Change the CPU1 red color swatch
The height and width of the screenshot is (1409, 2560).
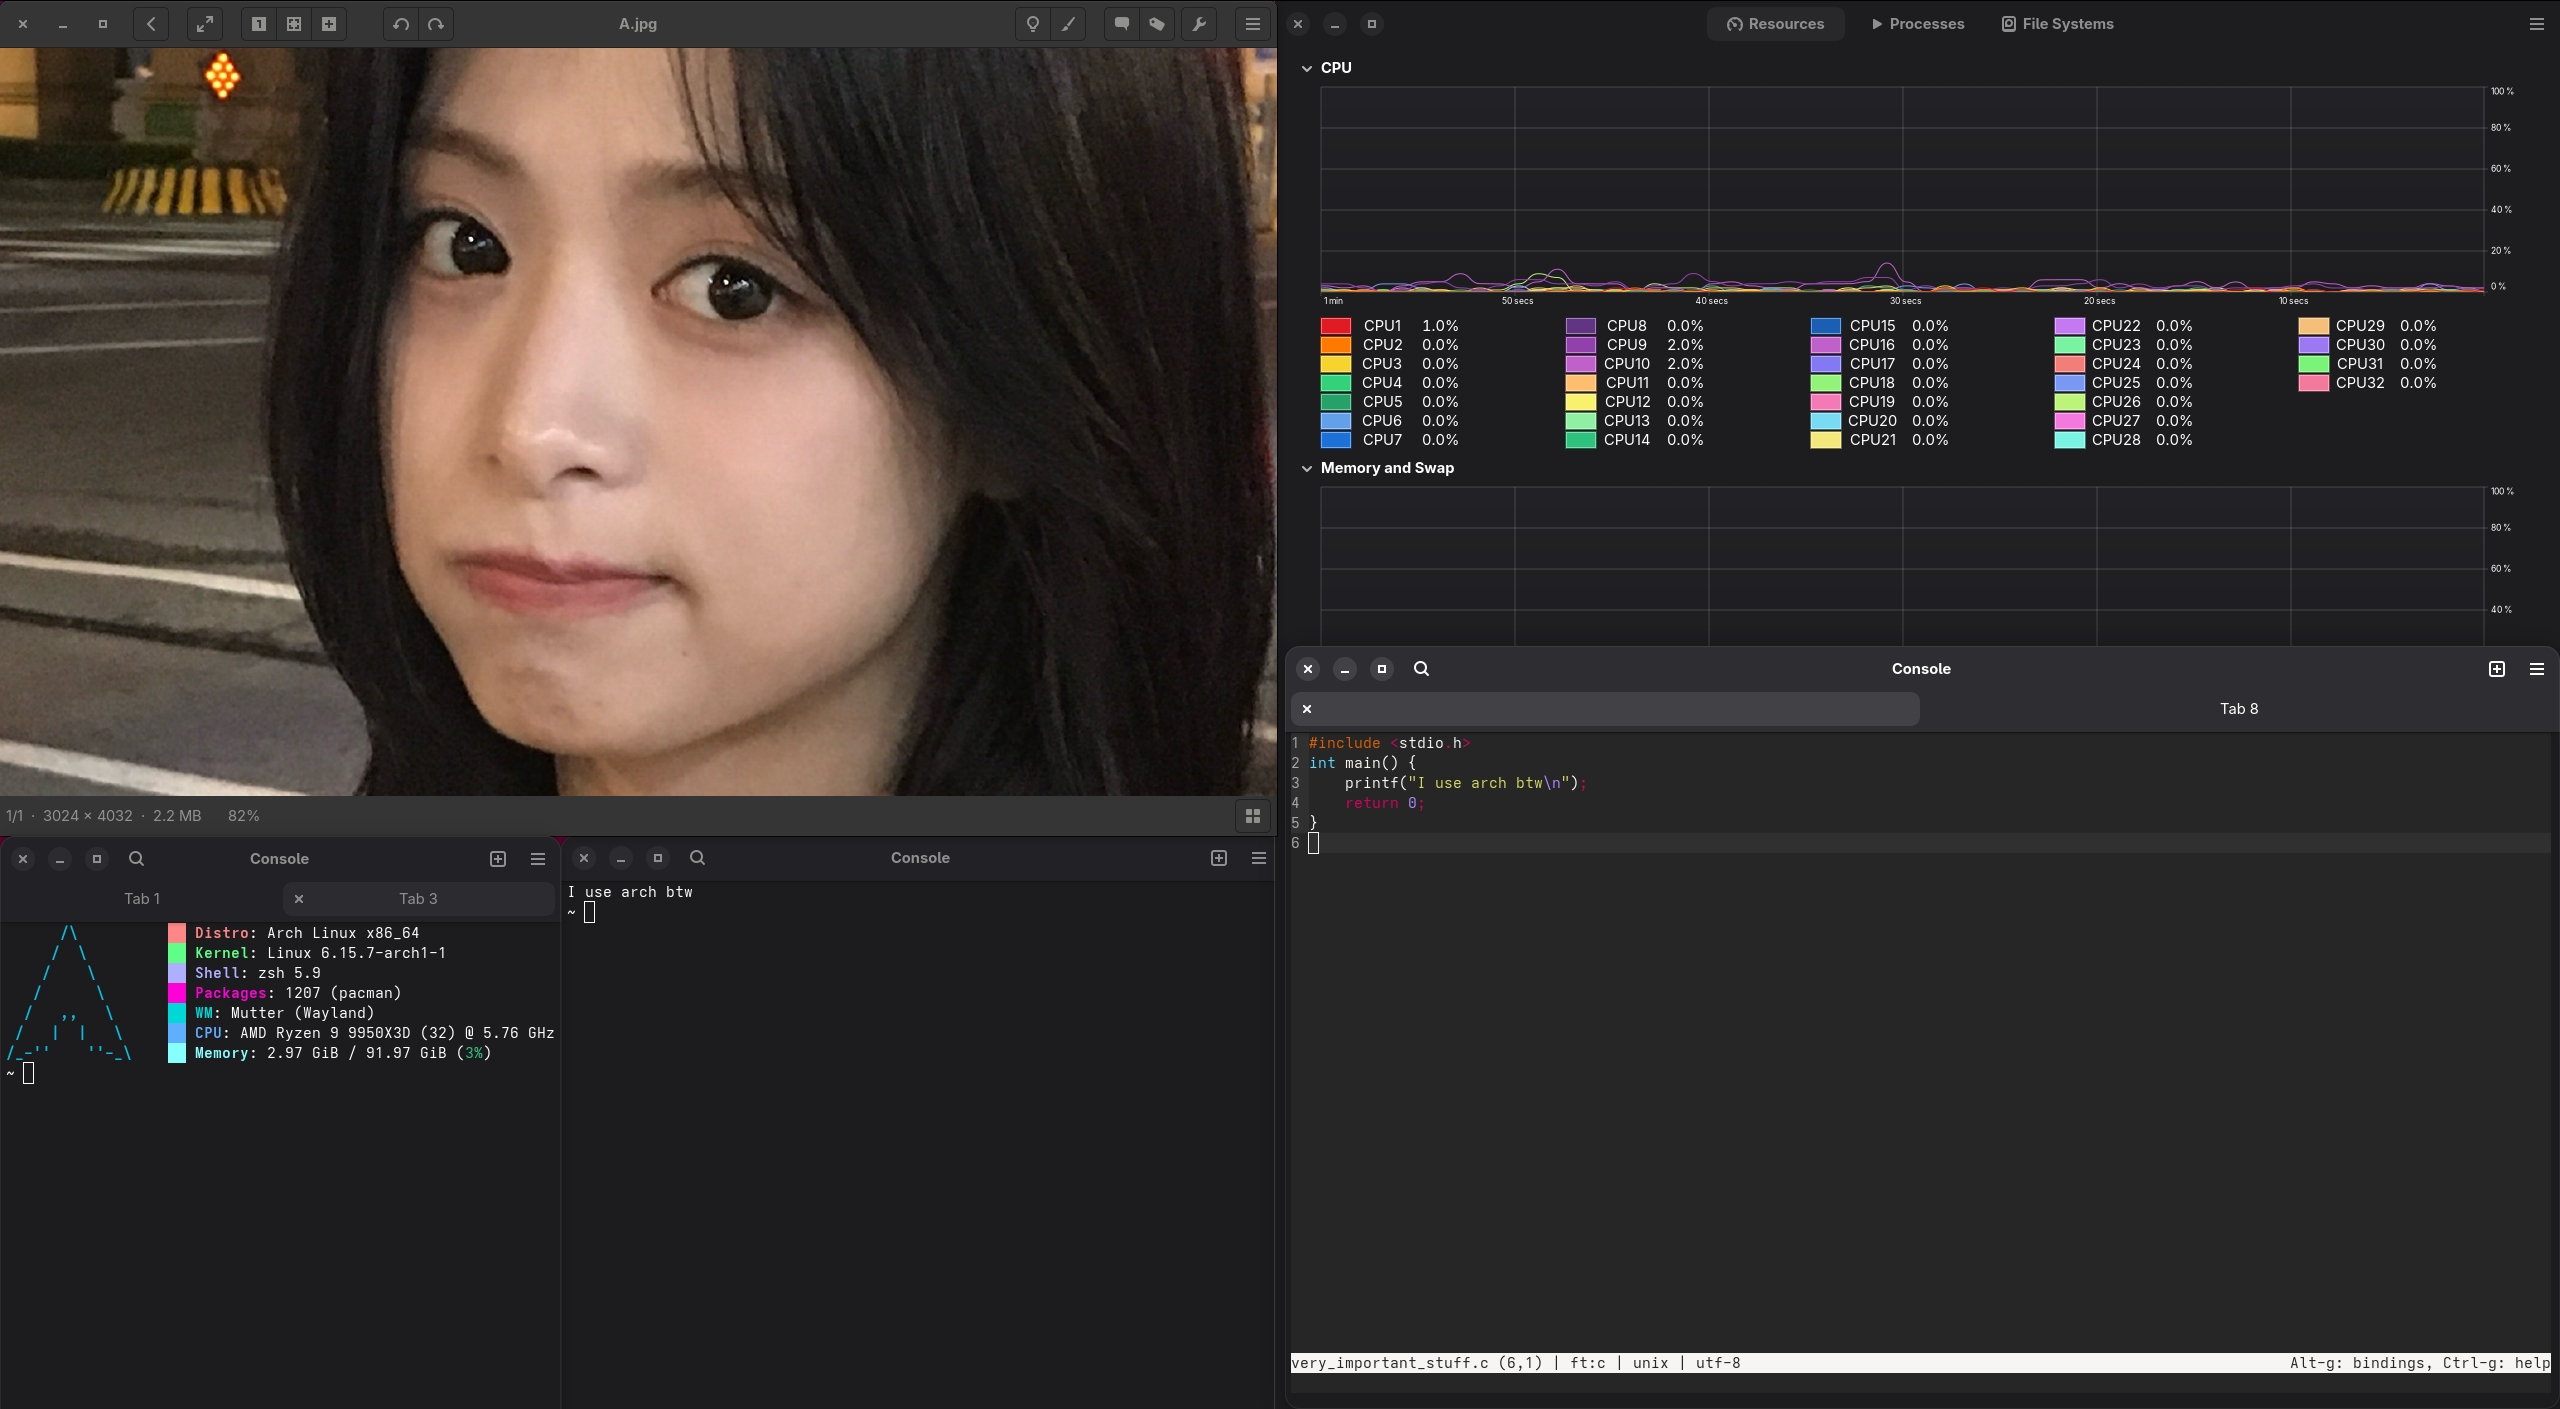click(1336, 326)
